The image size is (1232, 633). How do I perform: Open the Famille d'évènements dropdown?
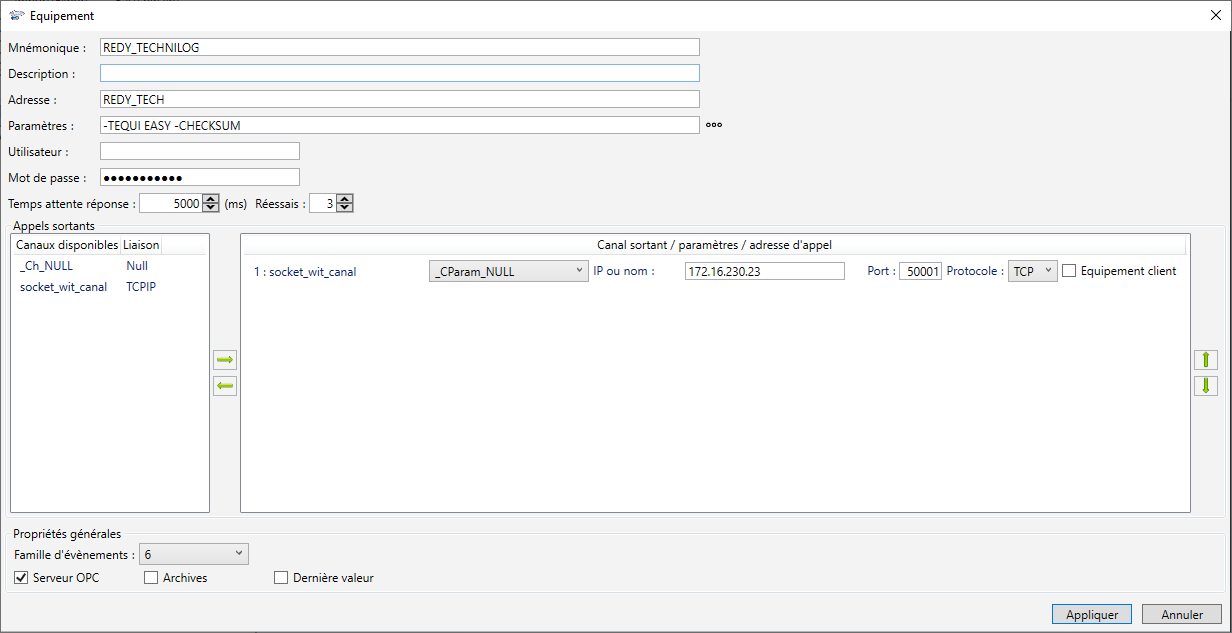tap(193, 554)
